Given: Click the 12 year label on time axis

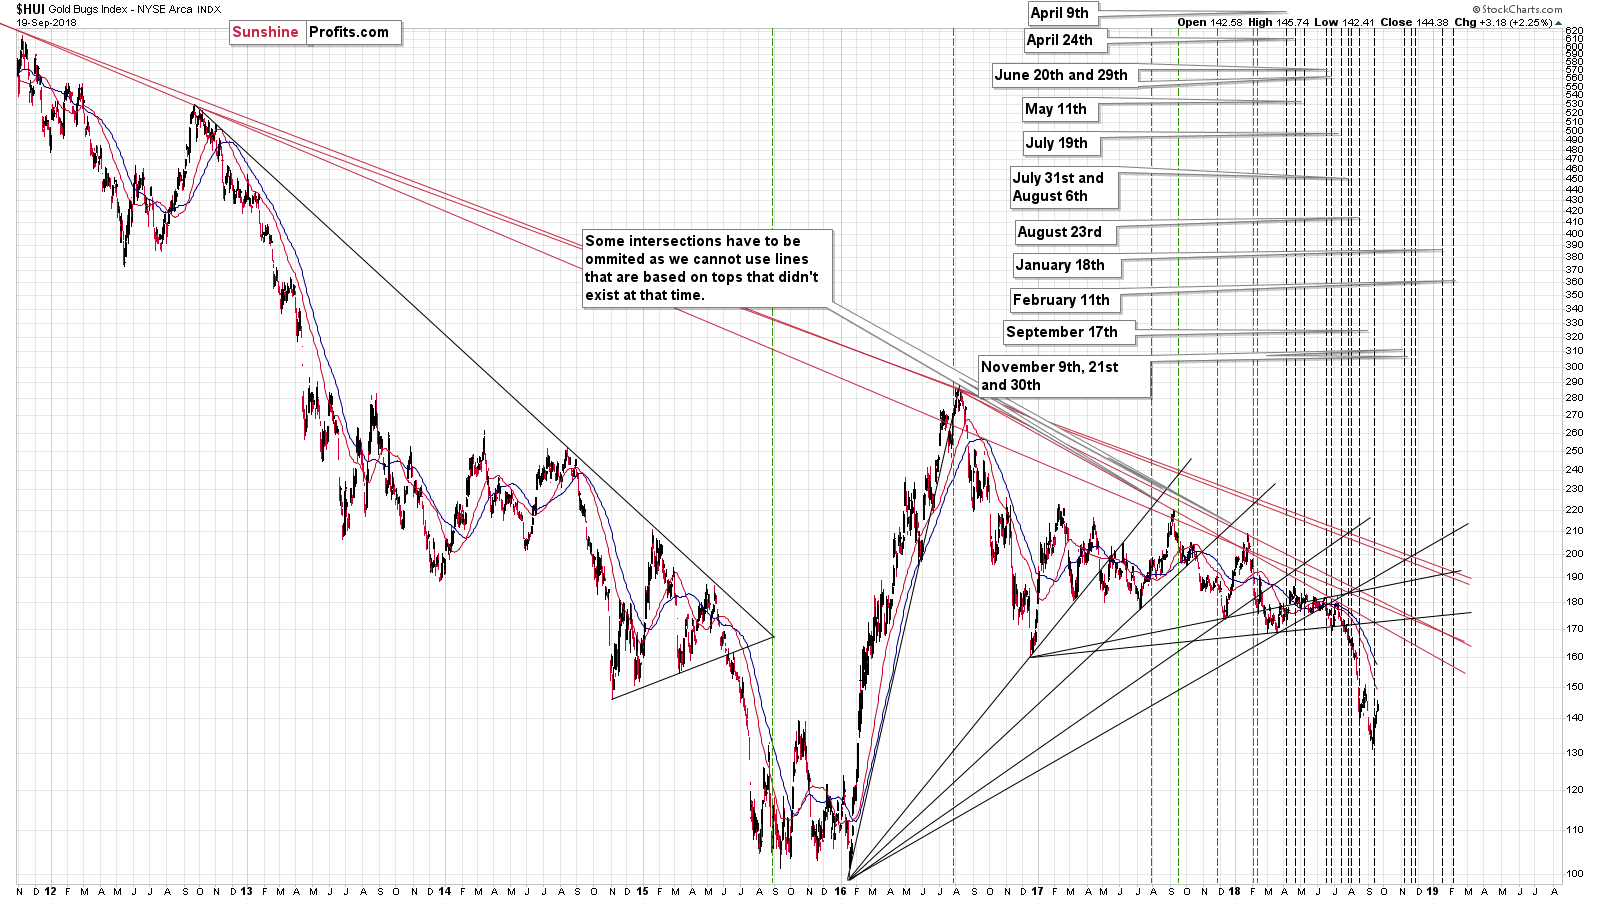Looking at the screenshot, I should [x=51, y=891].
